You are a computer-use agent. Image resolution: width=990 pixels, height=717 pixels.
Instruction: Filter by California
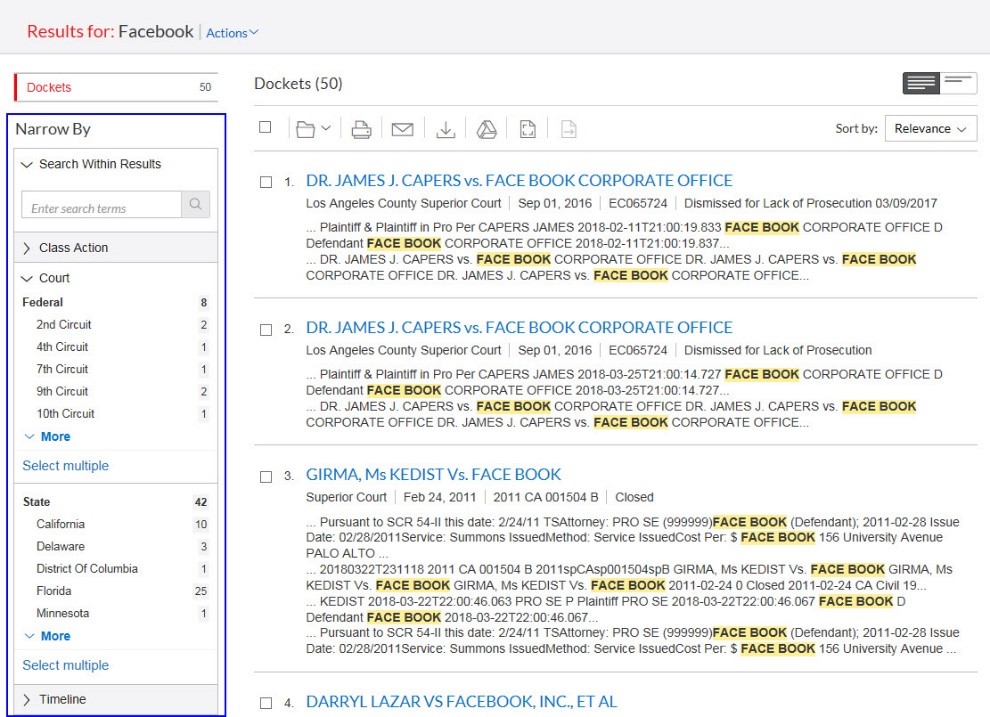[x=61, y=524]
